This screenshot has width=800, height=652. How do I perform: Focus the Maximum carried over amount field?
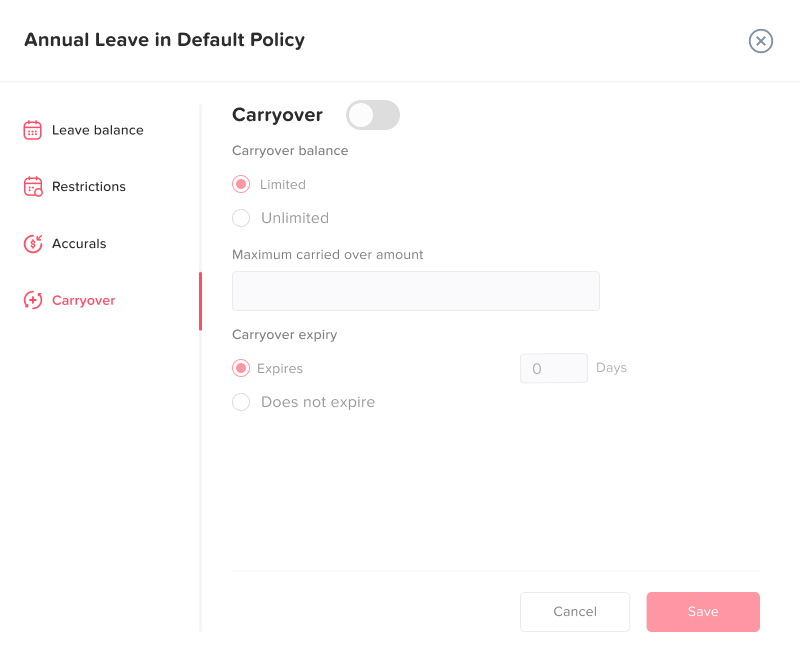[416, 291]
